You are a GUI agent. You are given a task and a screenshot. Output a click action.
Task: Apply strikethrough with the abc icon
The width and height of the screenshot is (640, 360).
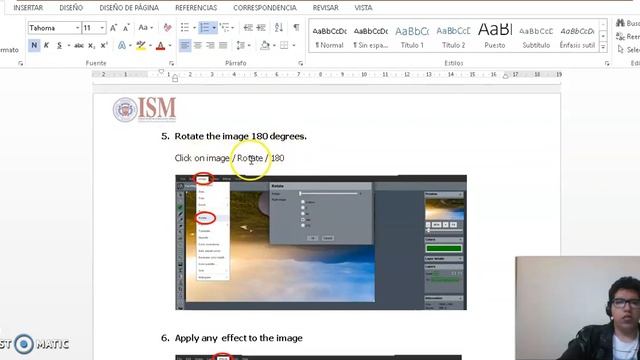(79, 45)
